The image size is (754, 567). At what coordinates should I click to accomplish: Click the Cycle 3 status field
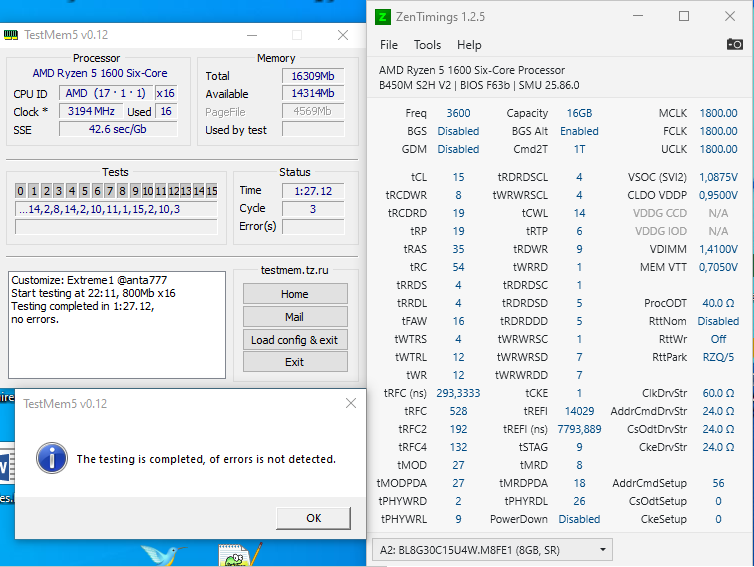[x=313, y=209]
